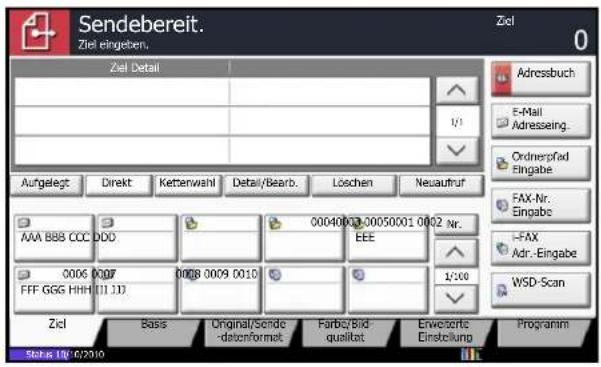Choose Ordnerpfad Eingabe
The width and height of the screenshot is (601, 367).
(x=541, y=163)
